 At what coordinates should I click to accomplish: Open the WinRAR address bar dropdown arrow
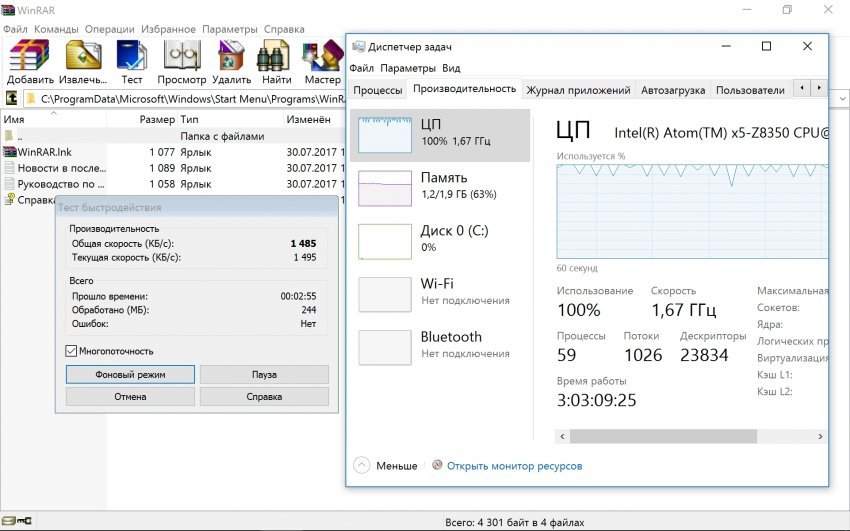[843, 99]
